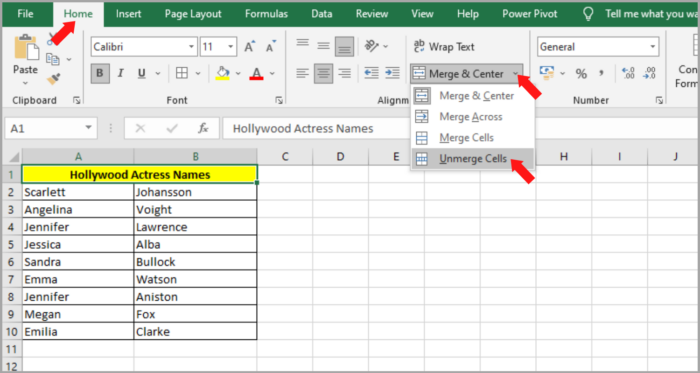Viewport: 700px width, 373px height.
Task: Open Number format dialog launcher
Action: pos(659,101)
